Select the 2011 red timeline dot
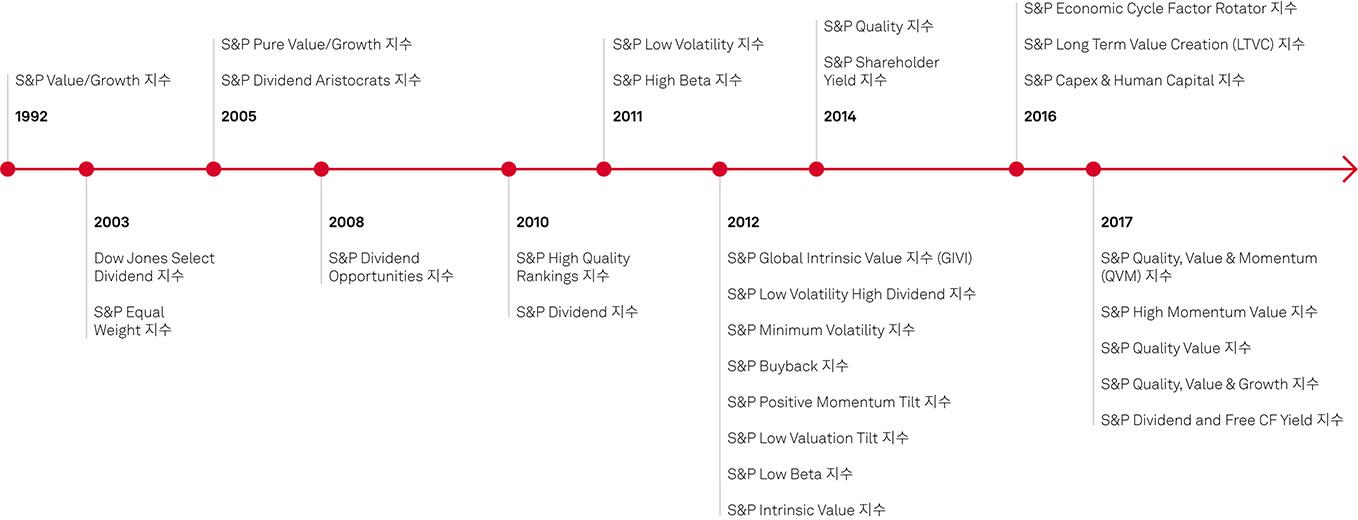 [x=604, y=169]
